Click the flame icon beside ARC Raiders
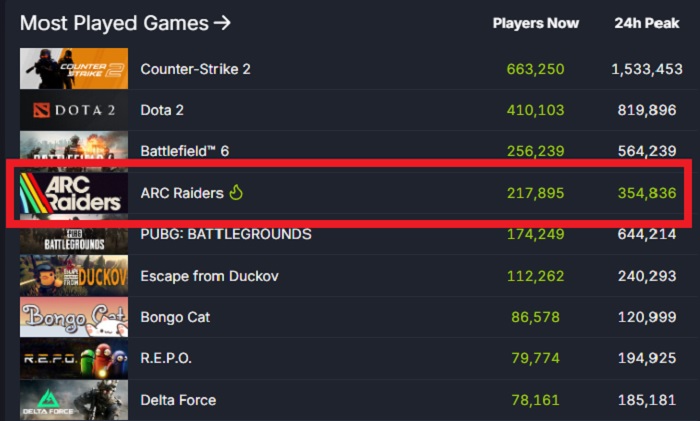The image size is (700, 421). pos(236,193)
